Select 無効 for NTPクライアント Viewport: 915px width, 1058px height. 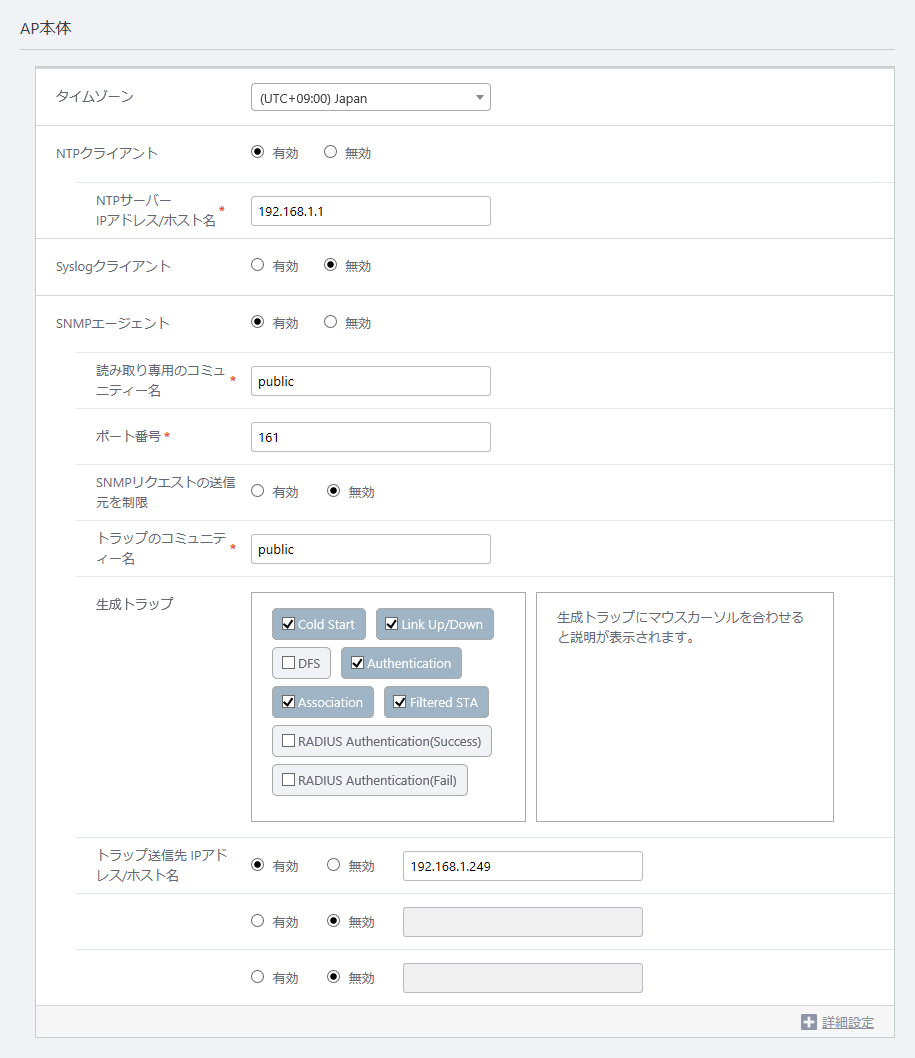pos(330,152)
